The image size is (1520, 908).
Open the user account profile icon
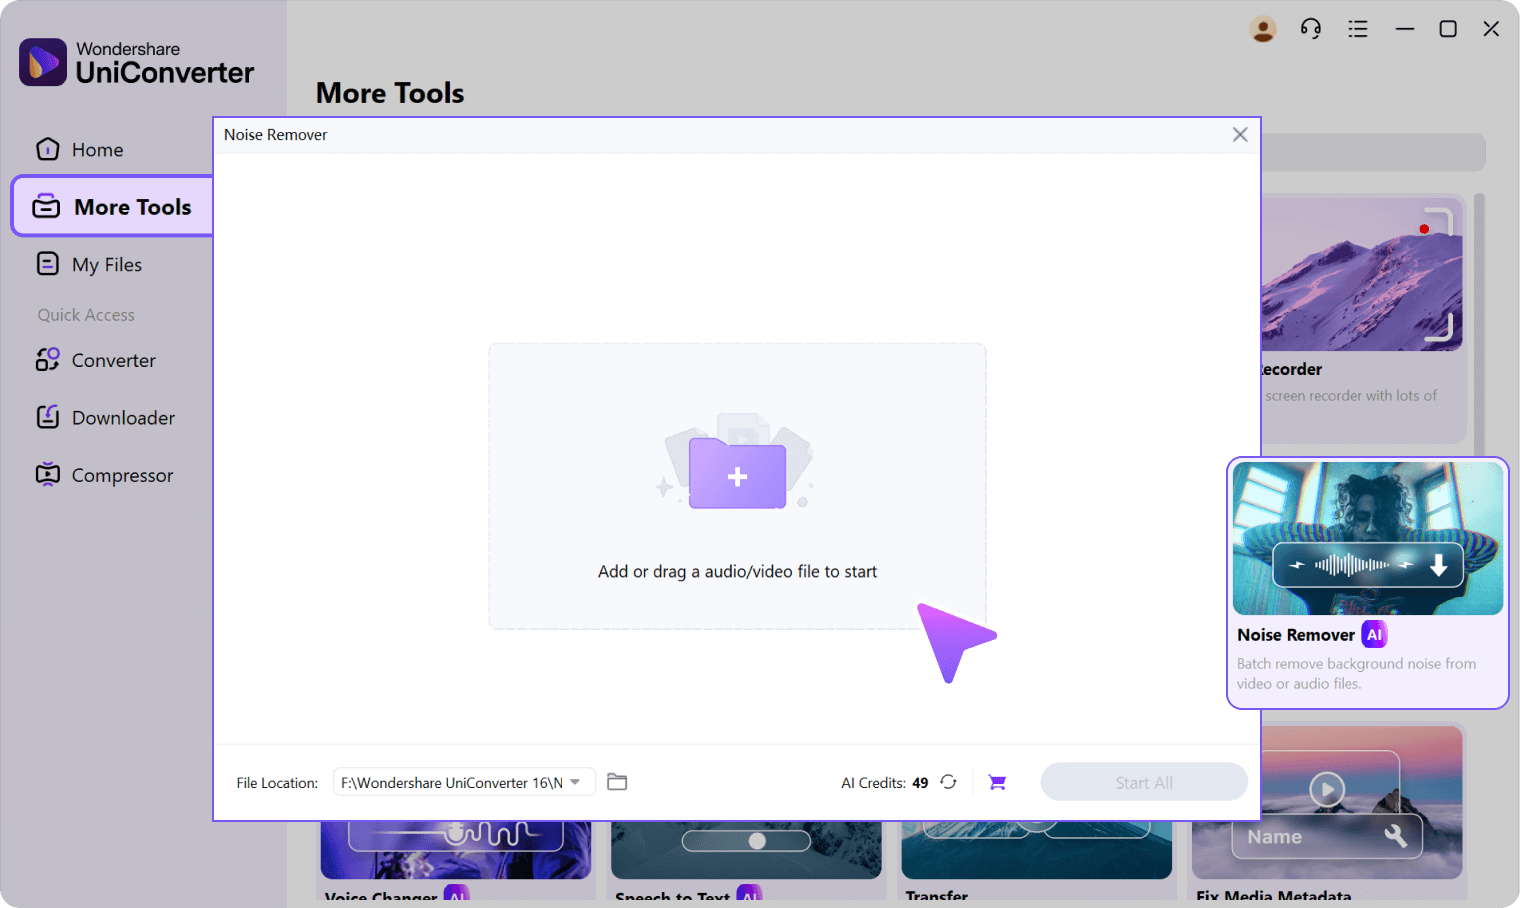tap(1263, 29)
